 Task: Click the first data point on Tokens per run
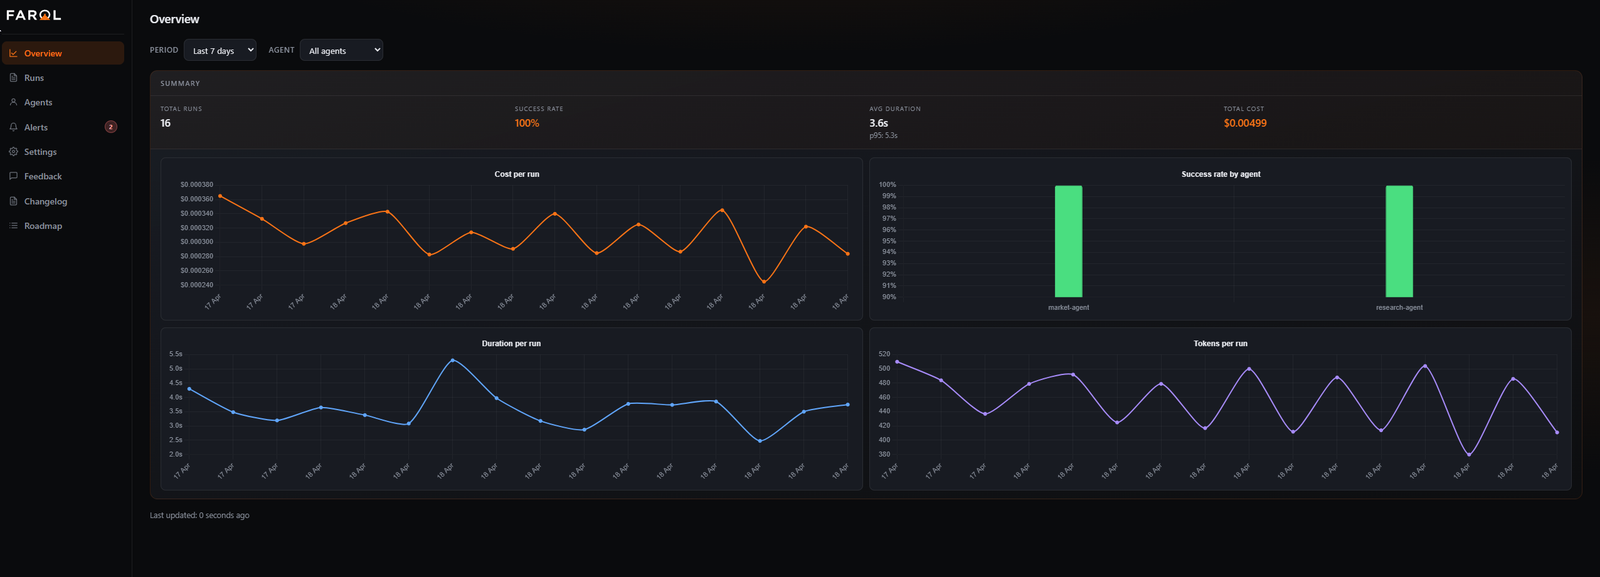point(897,362)
